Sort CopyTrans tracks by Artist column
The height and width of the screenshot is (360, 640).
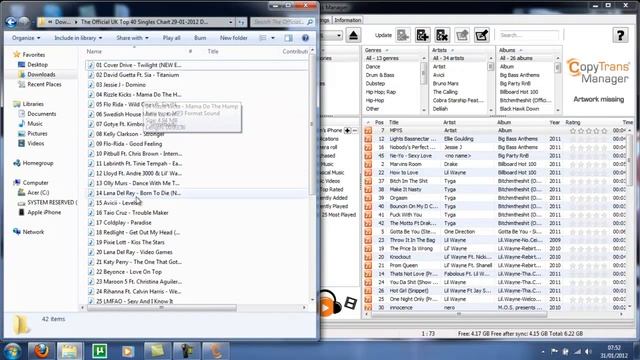[x=449, y=122]
